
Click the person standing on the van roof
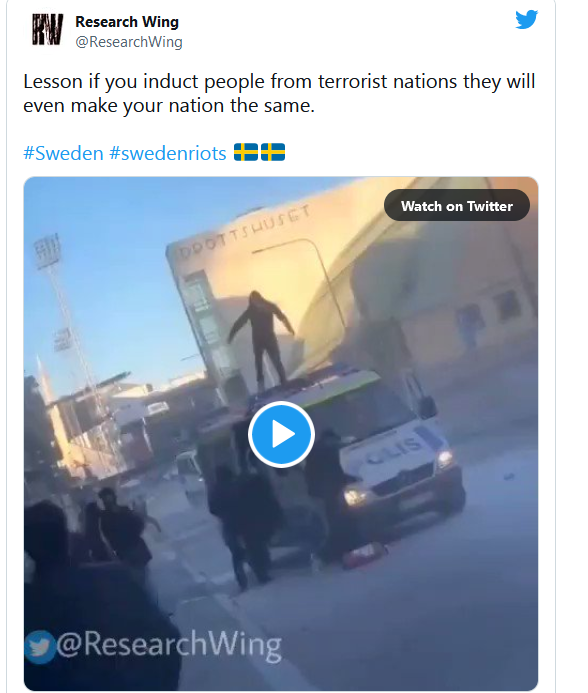(261, 340)
